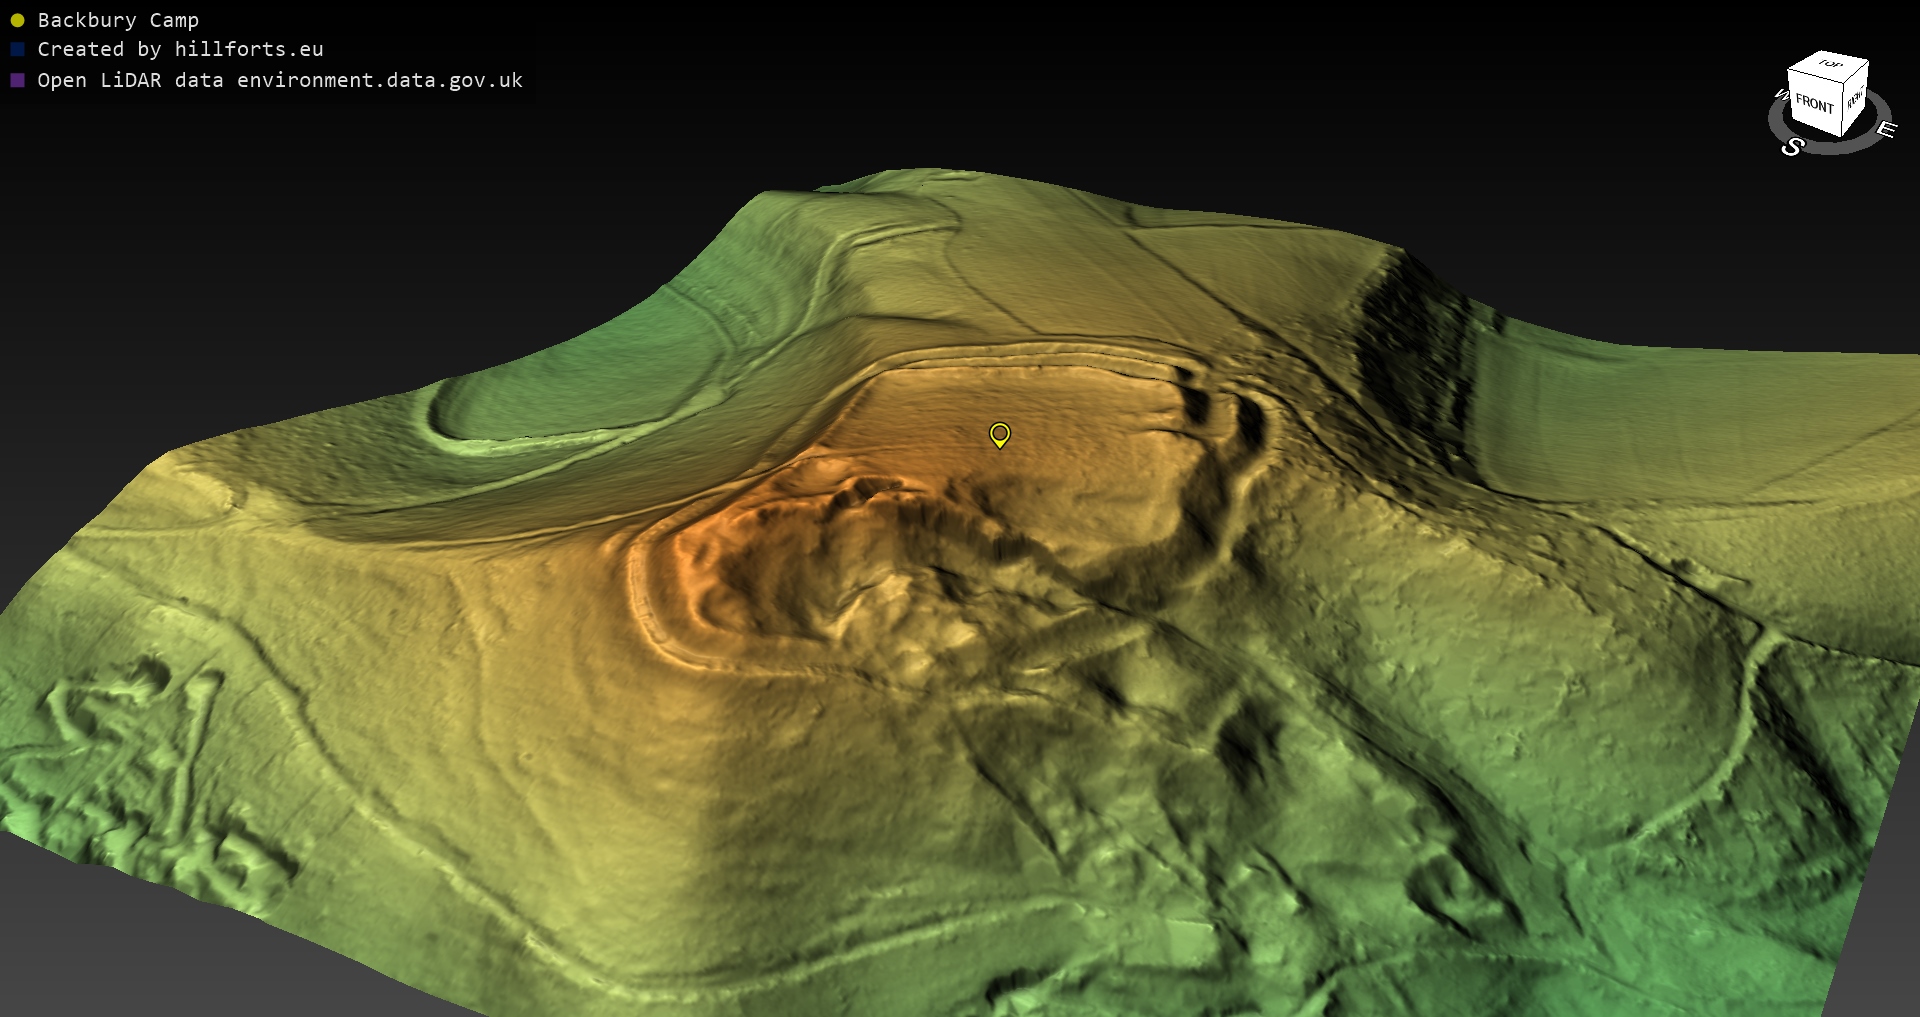Screen dimensions: 1920x1017
Task: Switch to TOP view on the navigation cube
Action: (x=1830, y=65)
